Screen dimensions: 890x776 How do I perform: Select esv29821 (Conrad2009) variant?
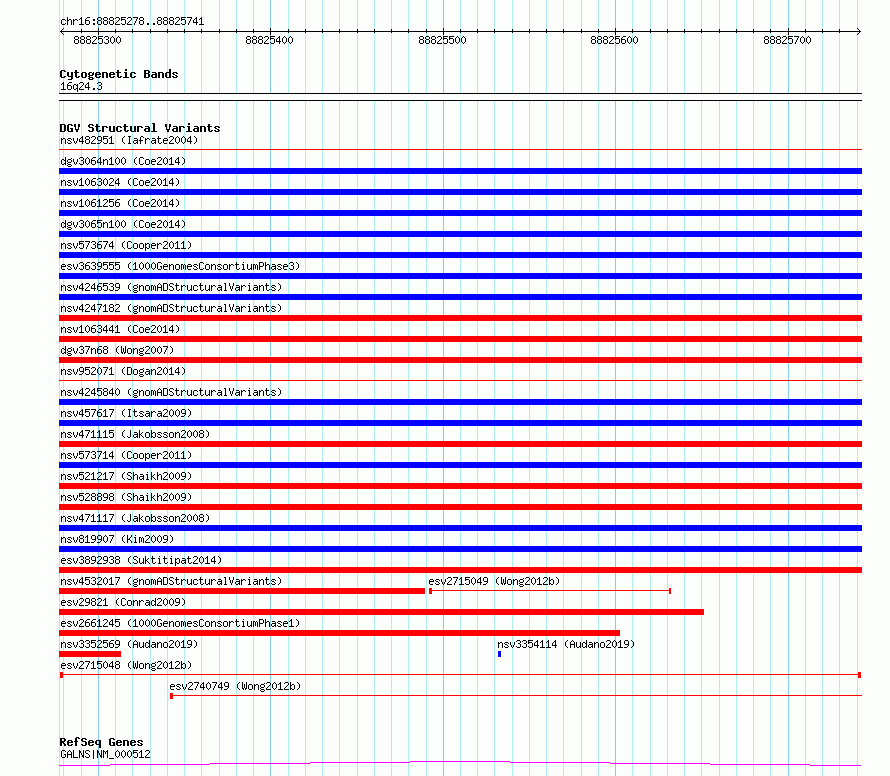point(123,602)
